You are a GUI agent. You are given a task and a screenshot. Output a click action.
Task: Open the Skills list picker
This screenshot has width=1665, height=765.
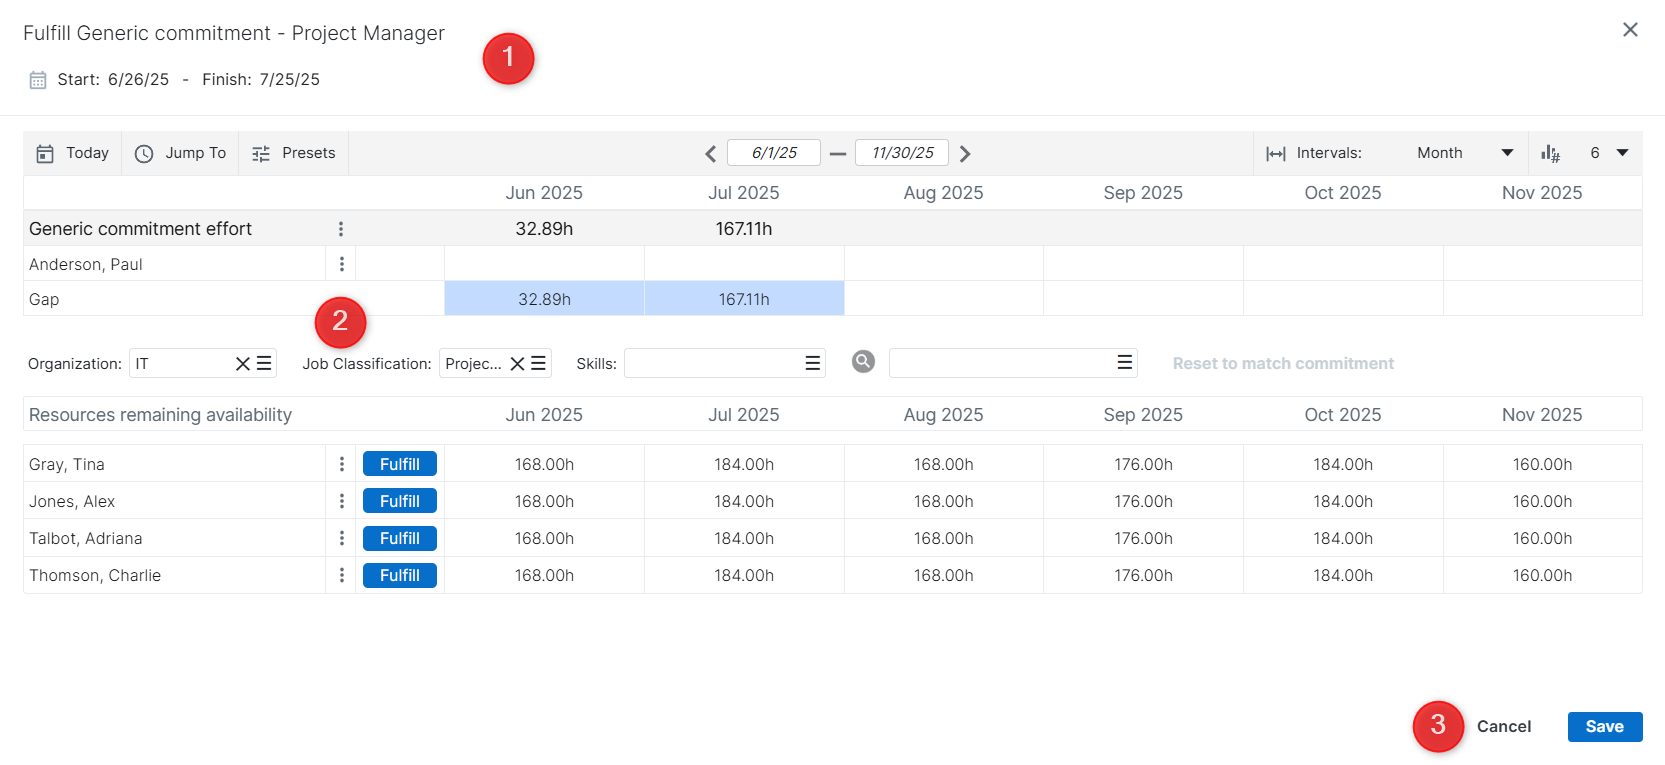[x=813, y=364]
